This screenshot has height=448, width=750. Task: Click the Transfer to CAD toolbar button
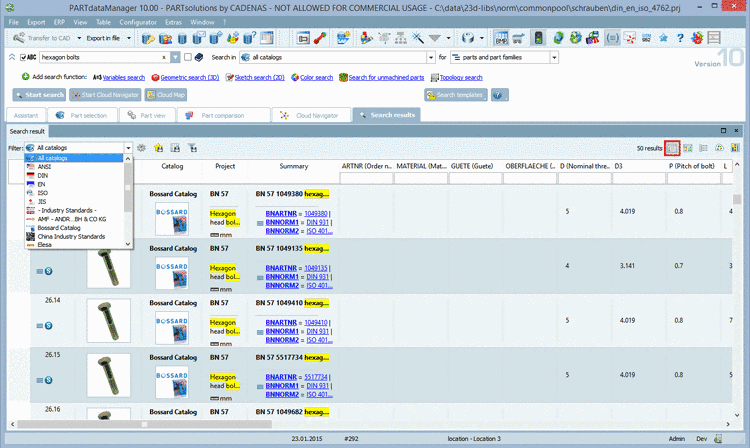coord(42,39)
